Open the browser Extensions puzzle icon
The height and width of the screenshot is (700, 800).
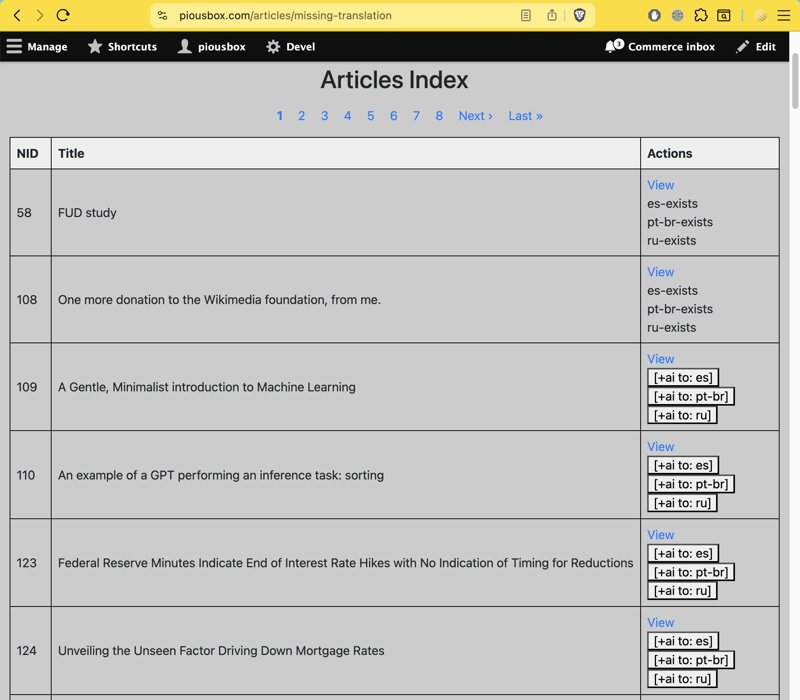(x=702, y=15)
